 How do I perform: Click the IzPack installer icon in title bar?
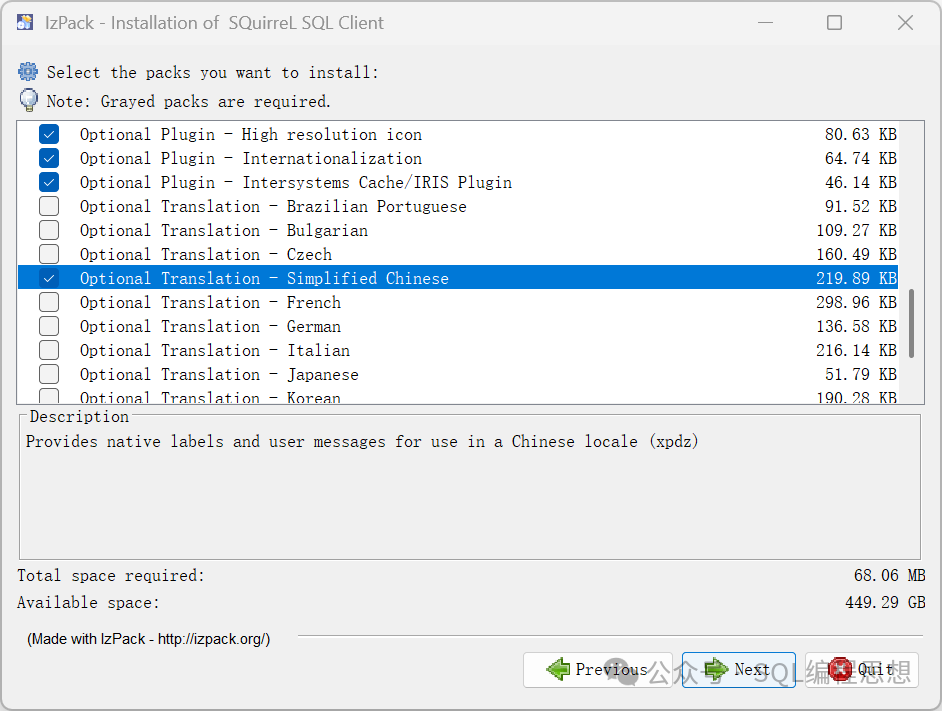[x=25, y=22]
